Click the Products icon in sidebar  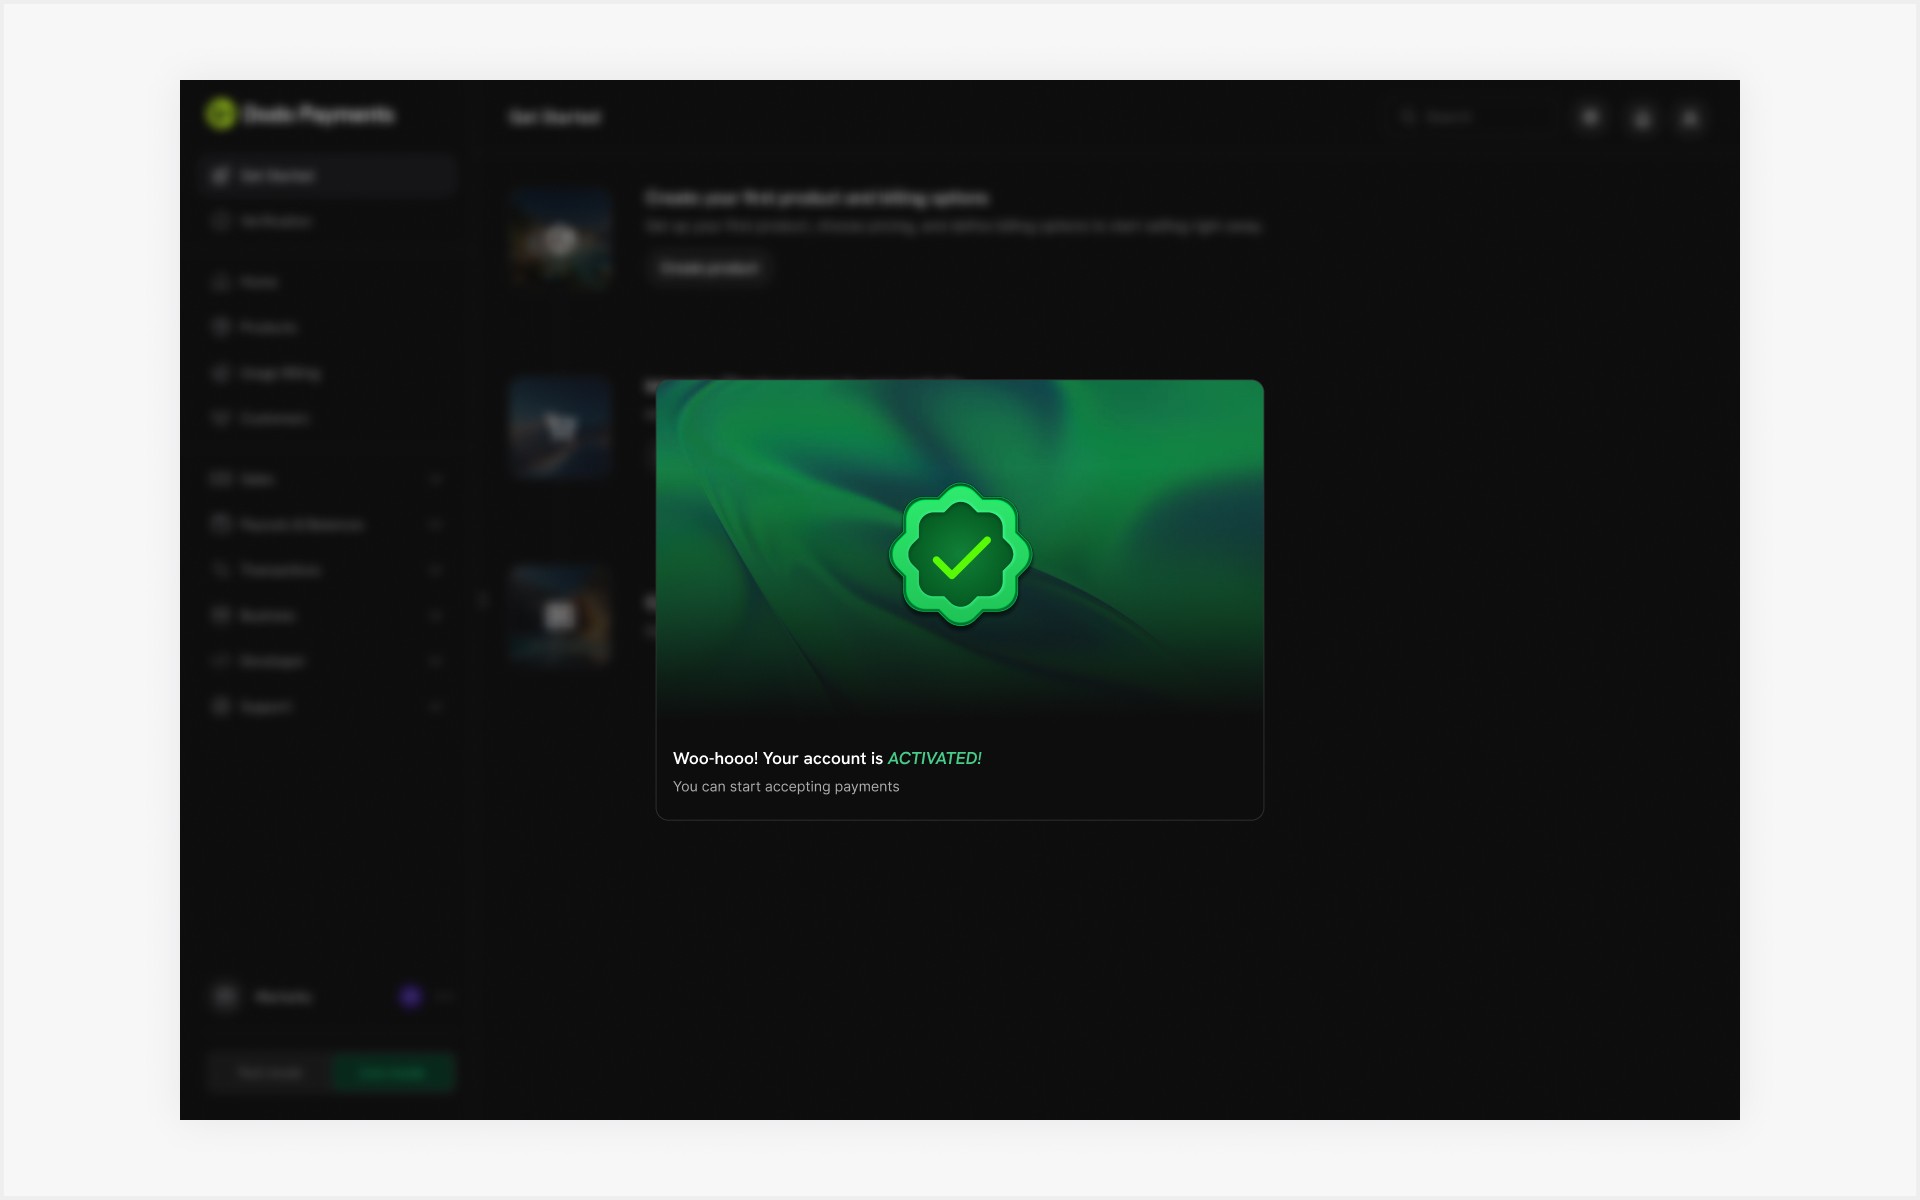(x=221, y=327)
